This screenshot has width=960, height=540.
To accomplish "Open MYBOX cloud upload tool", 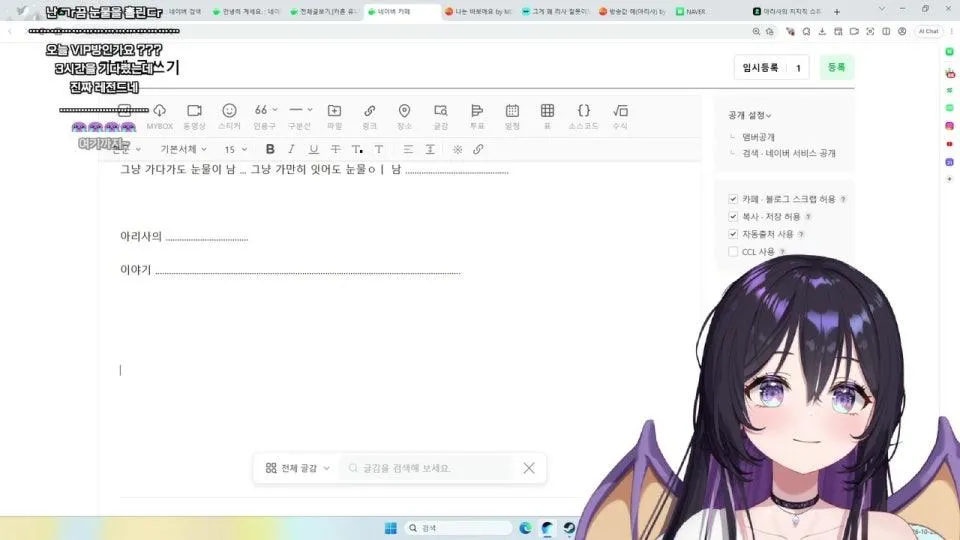I will [160, 116].
